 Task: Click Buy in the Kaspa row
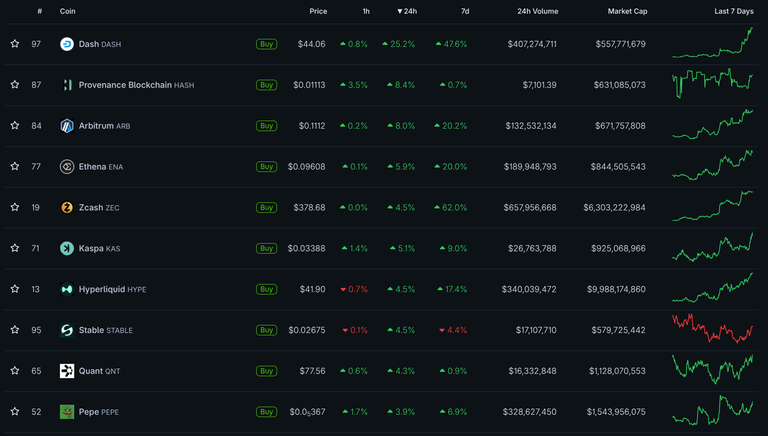tap(266, 248)
